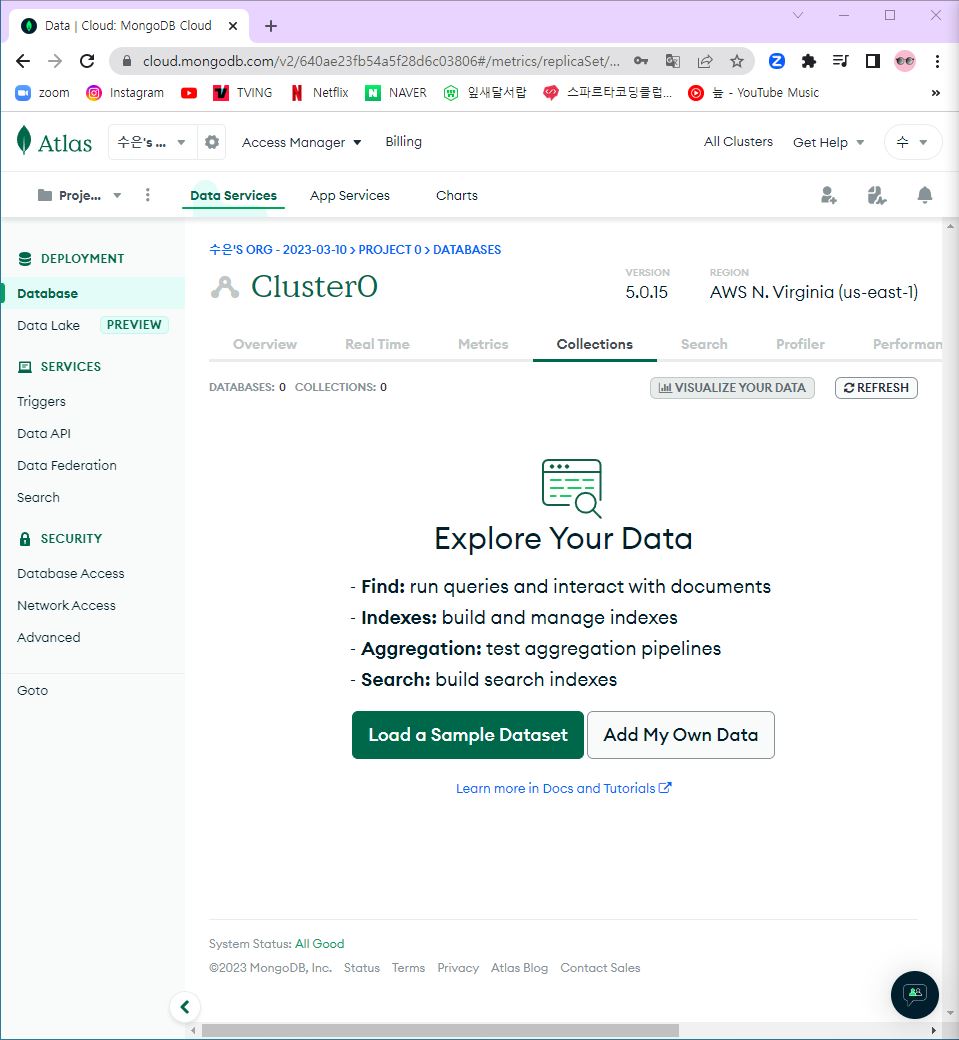Open Network Access under Security

coord(66,606)
